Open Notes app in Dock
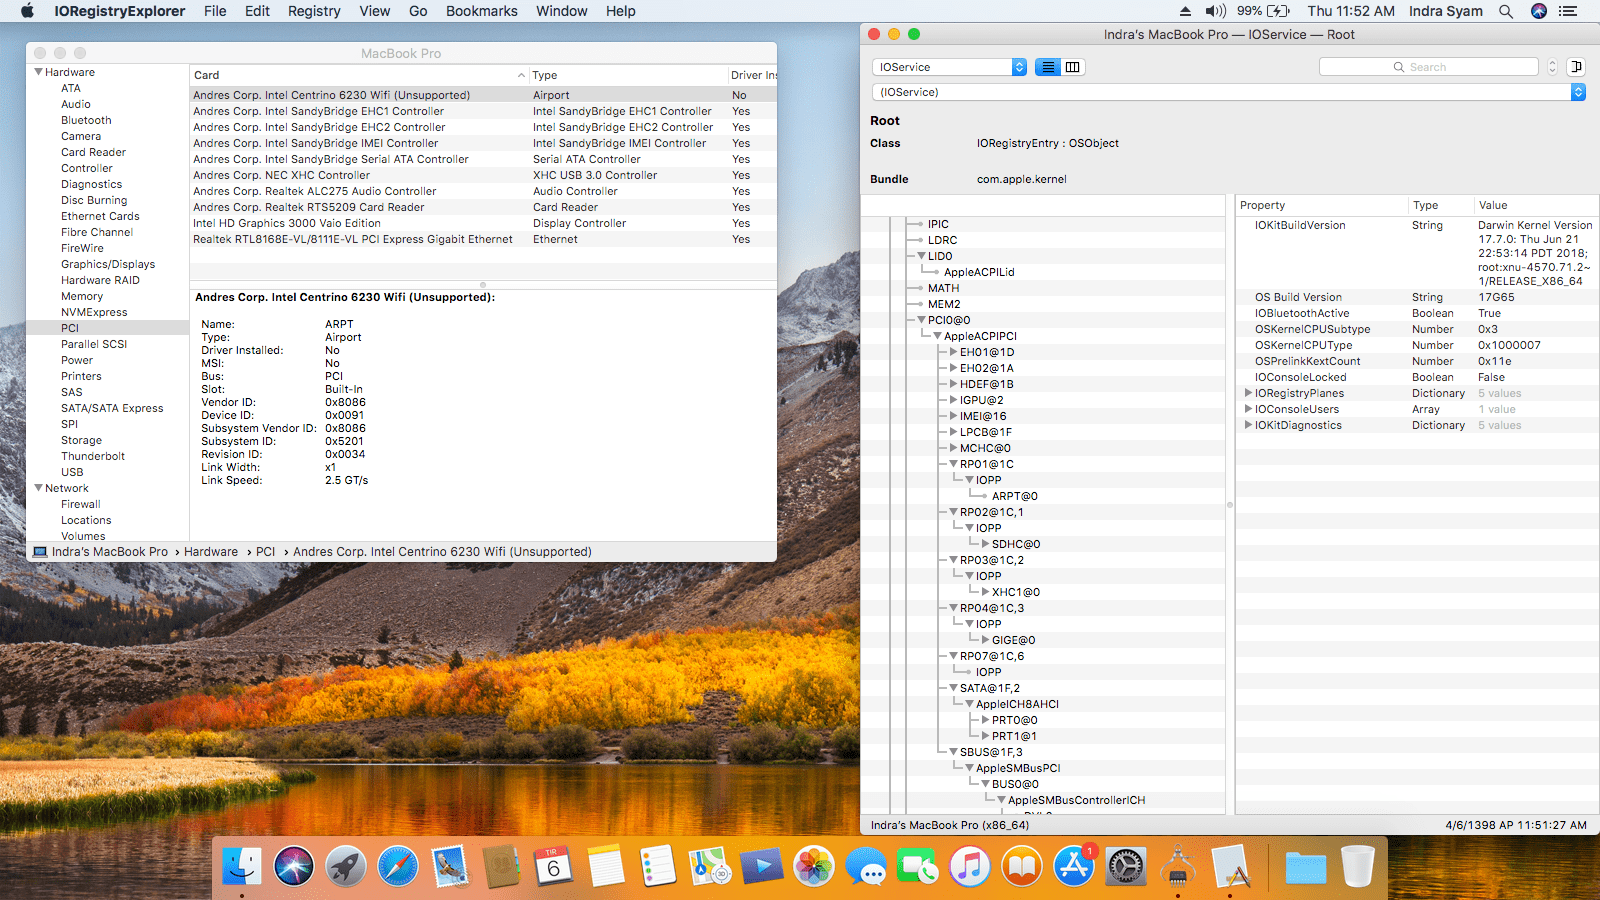The height and width of the screenshot is (900, 1600). click(x=606, y=866)
